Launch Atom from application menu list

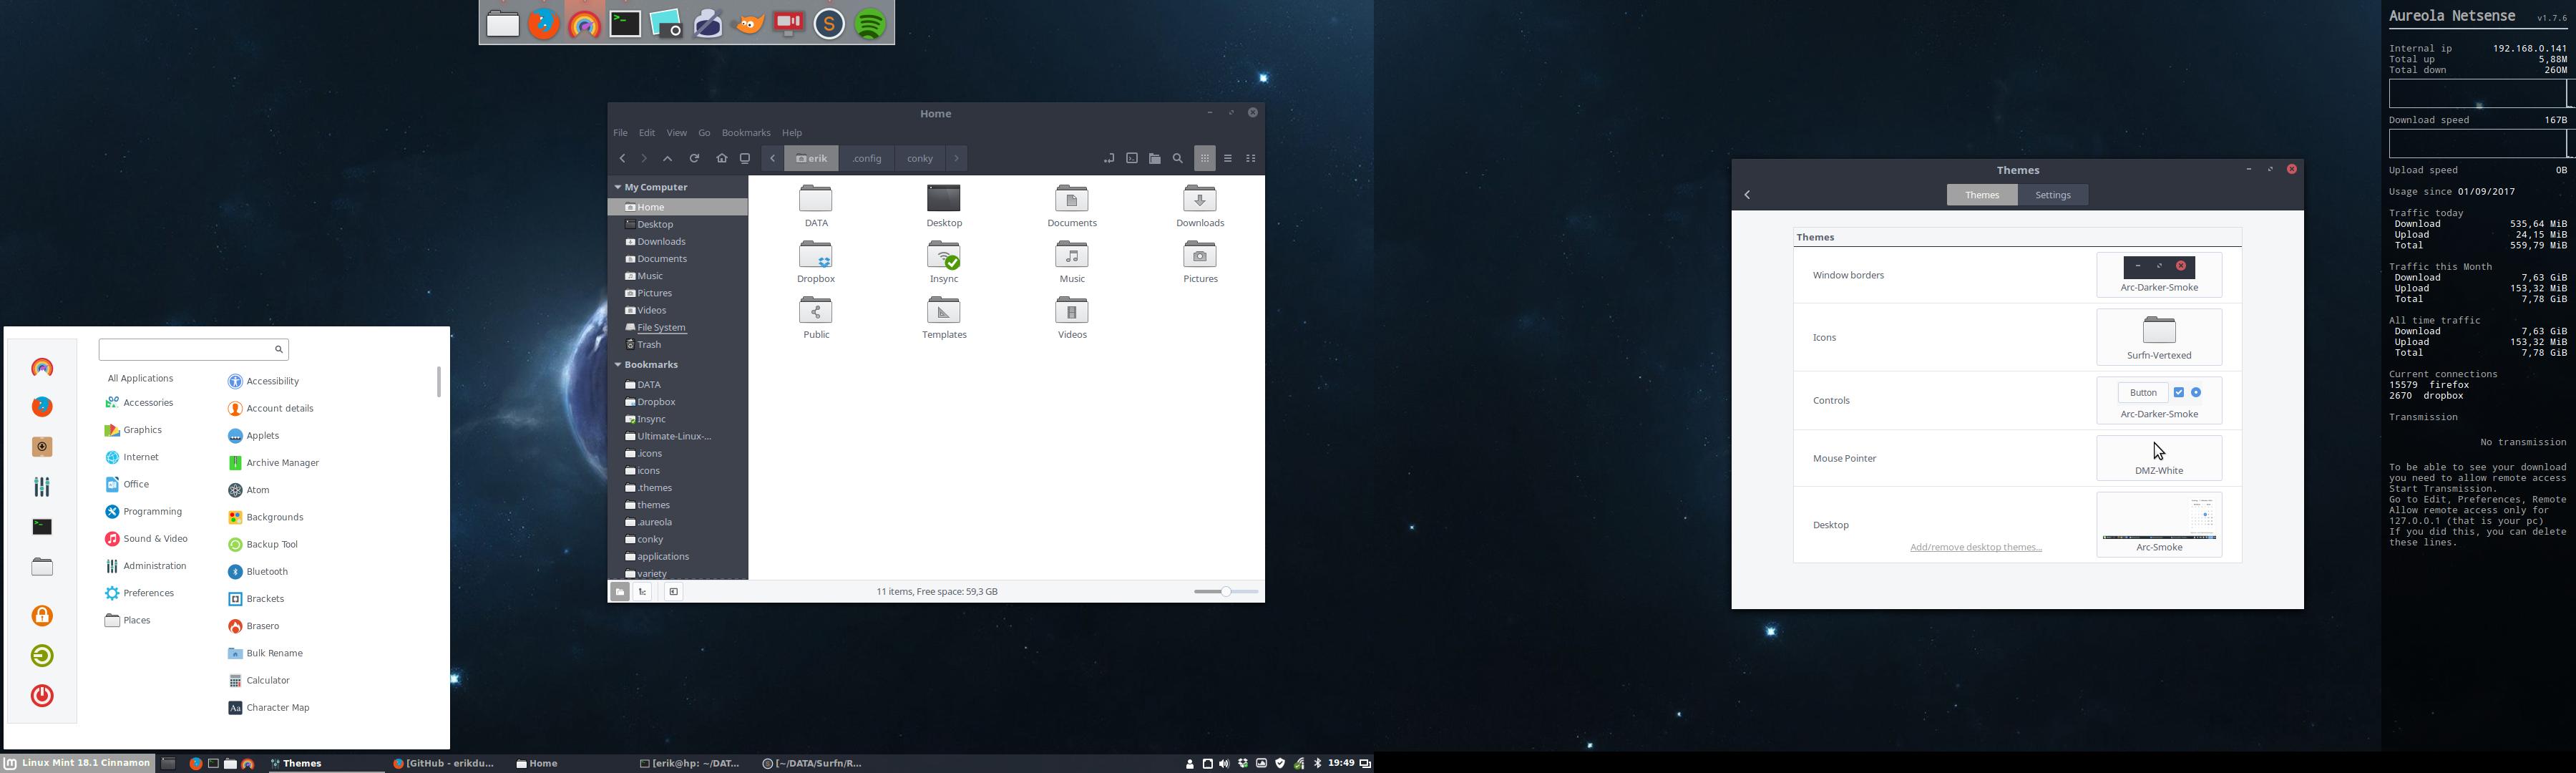tap(250, 491)
